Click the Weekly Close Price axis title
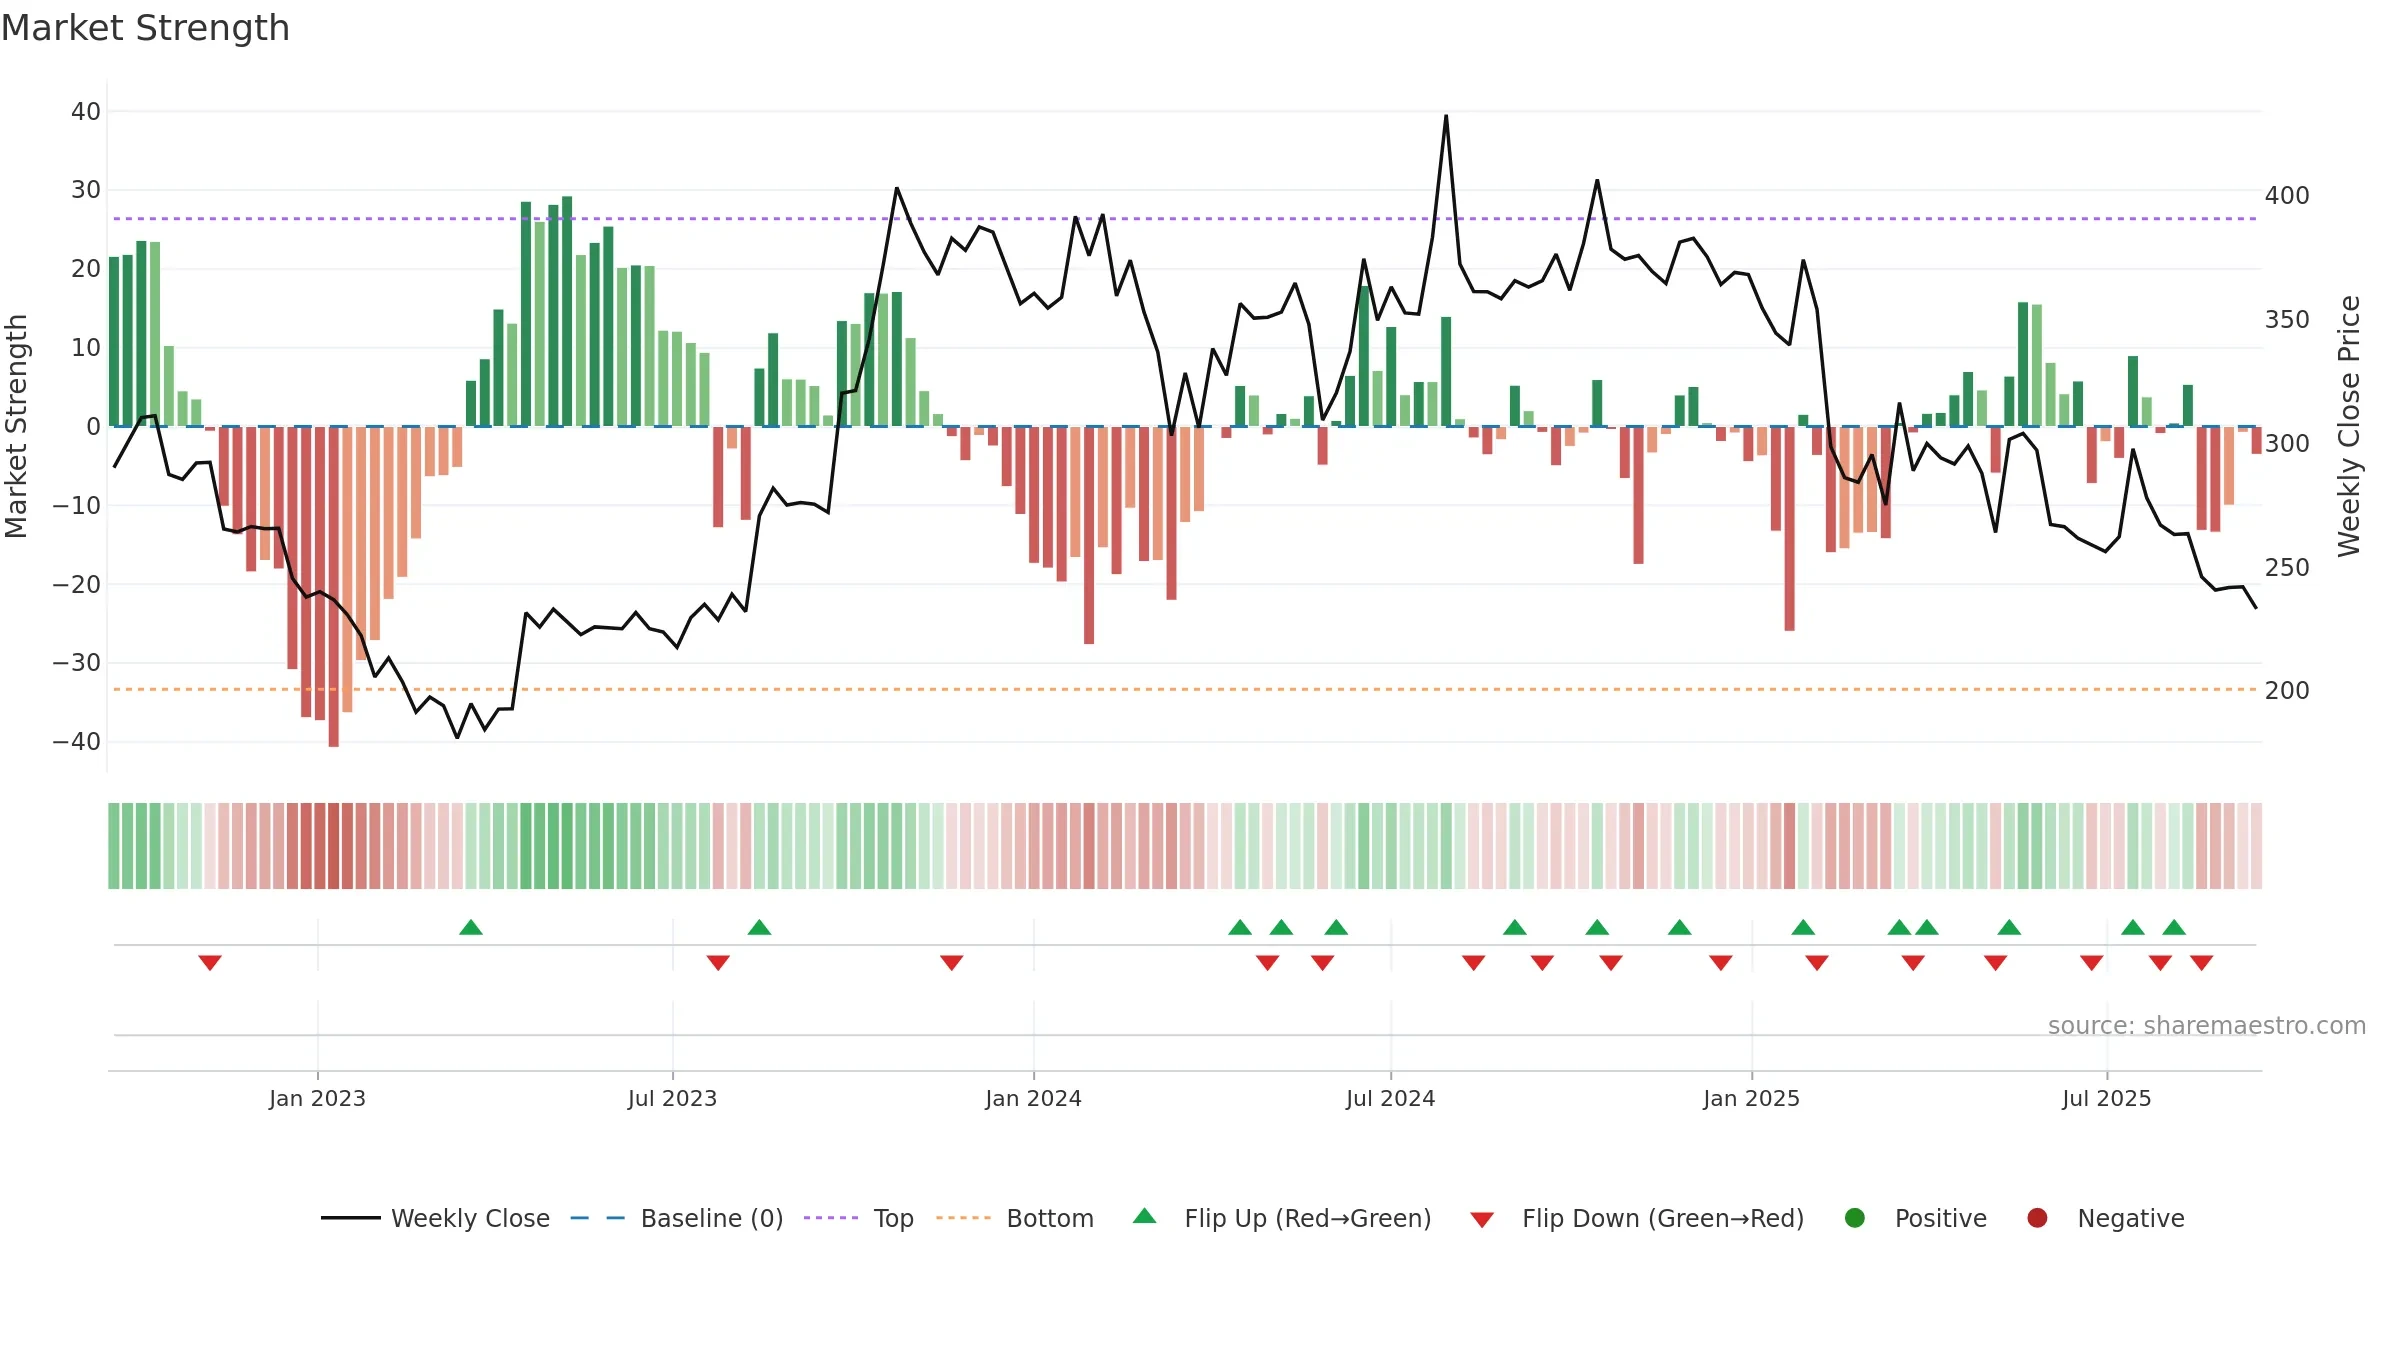This screenshot has width=2400, height=1350. [x=2349, y=426]
